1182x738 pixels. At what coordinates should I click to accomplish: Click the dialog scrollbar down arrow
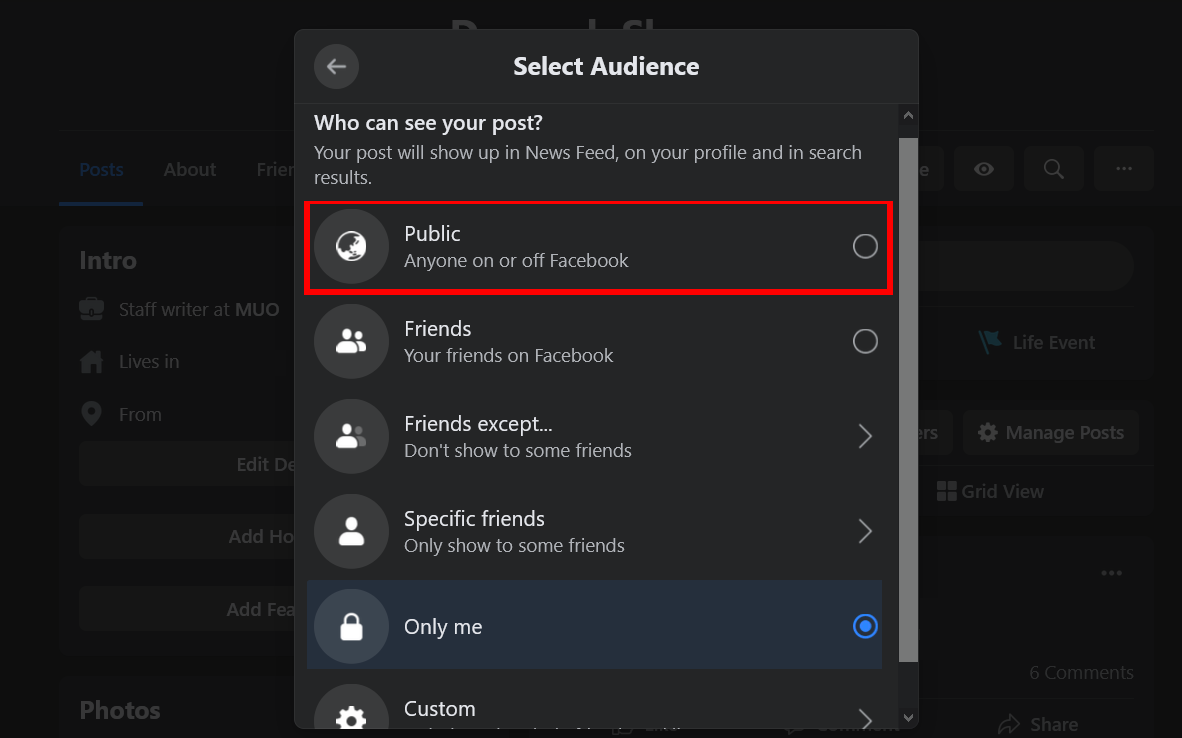click(908, 718)
